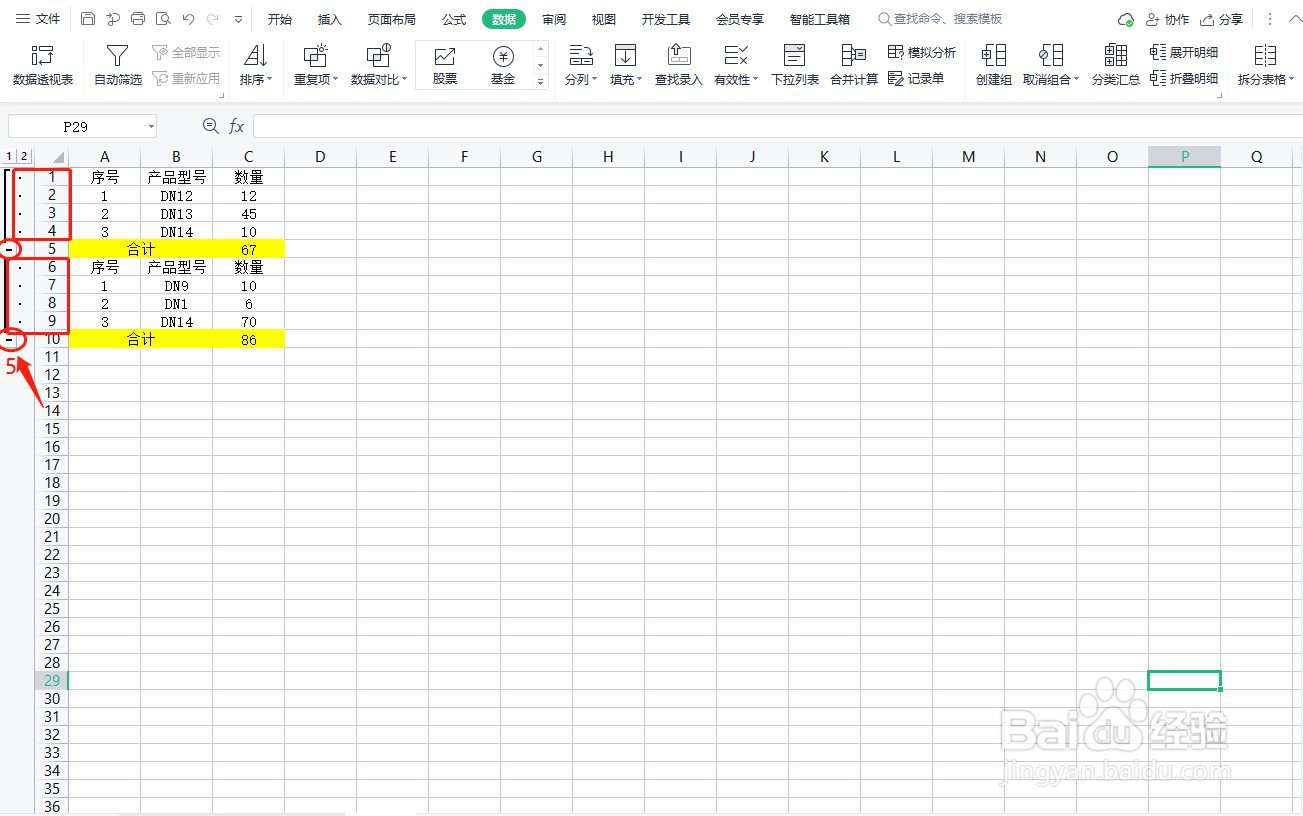The image size is (1303, 816).
Task: Click 创建组 to create a group
Action: pyautogui.click(x=994, y=65)
